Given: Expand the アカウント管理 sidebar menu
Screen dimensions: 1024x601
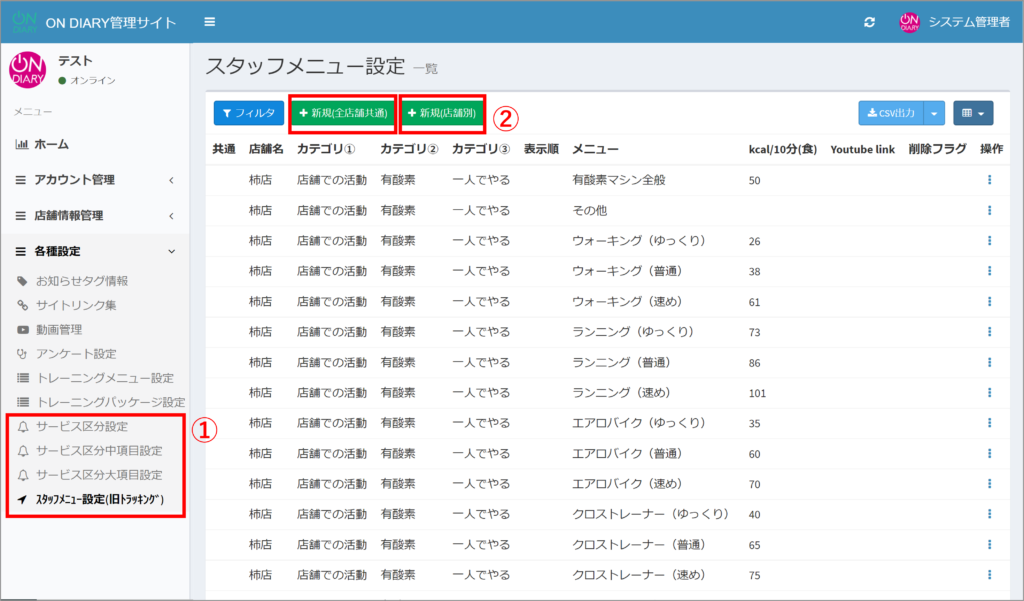Looking at the screenshot, I should point(94,180).
